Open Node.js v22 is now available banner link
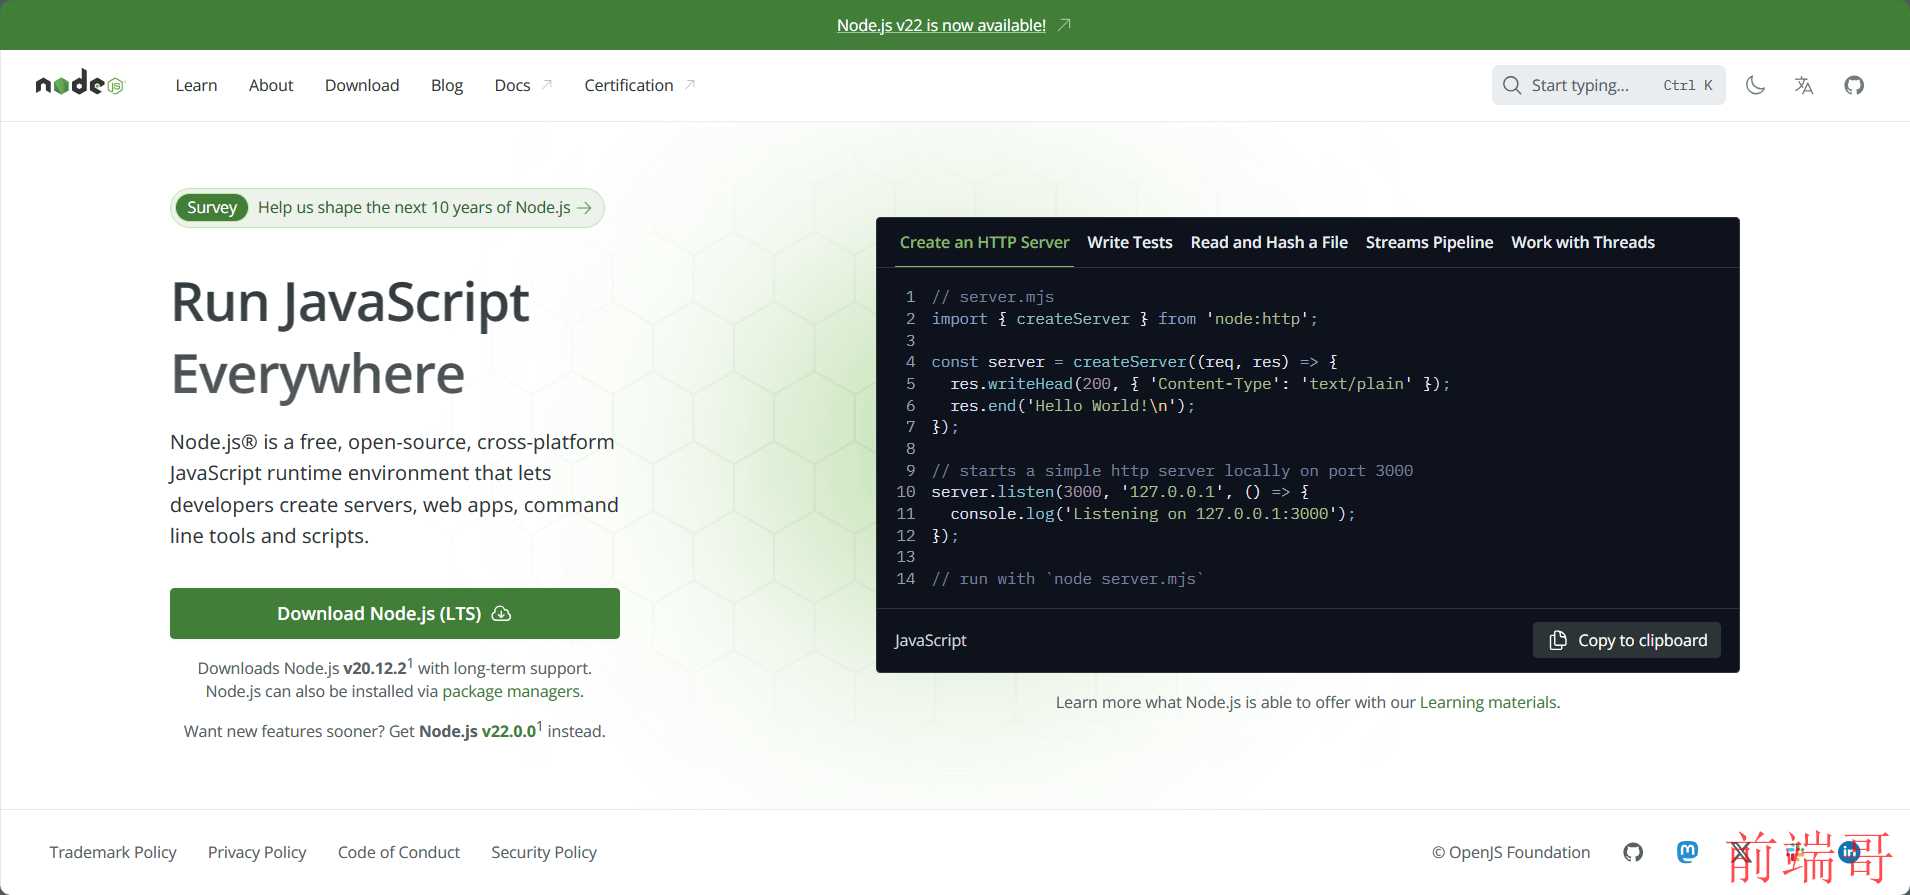 point(941,25)
